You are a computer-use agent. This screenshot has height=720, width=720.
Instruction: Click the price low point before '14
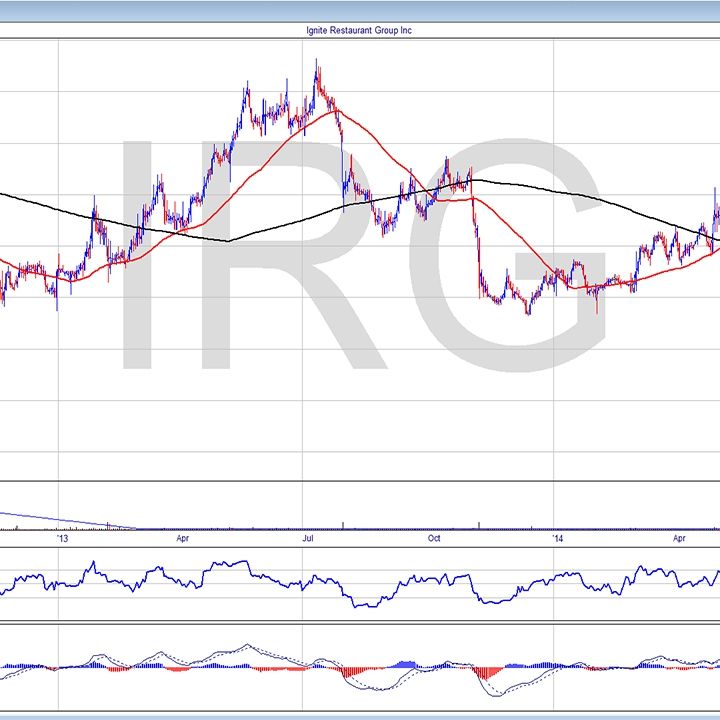(x=528, y=312)
